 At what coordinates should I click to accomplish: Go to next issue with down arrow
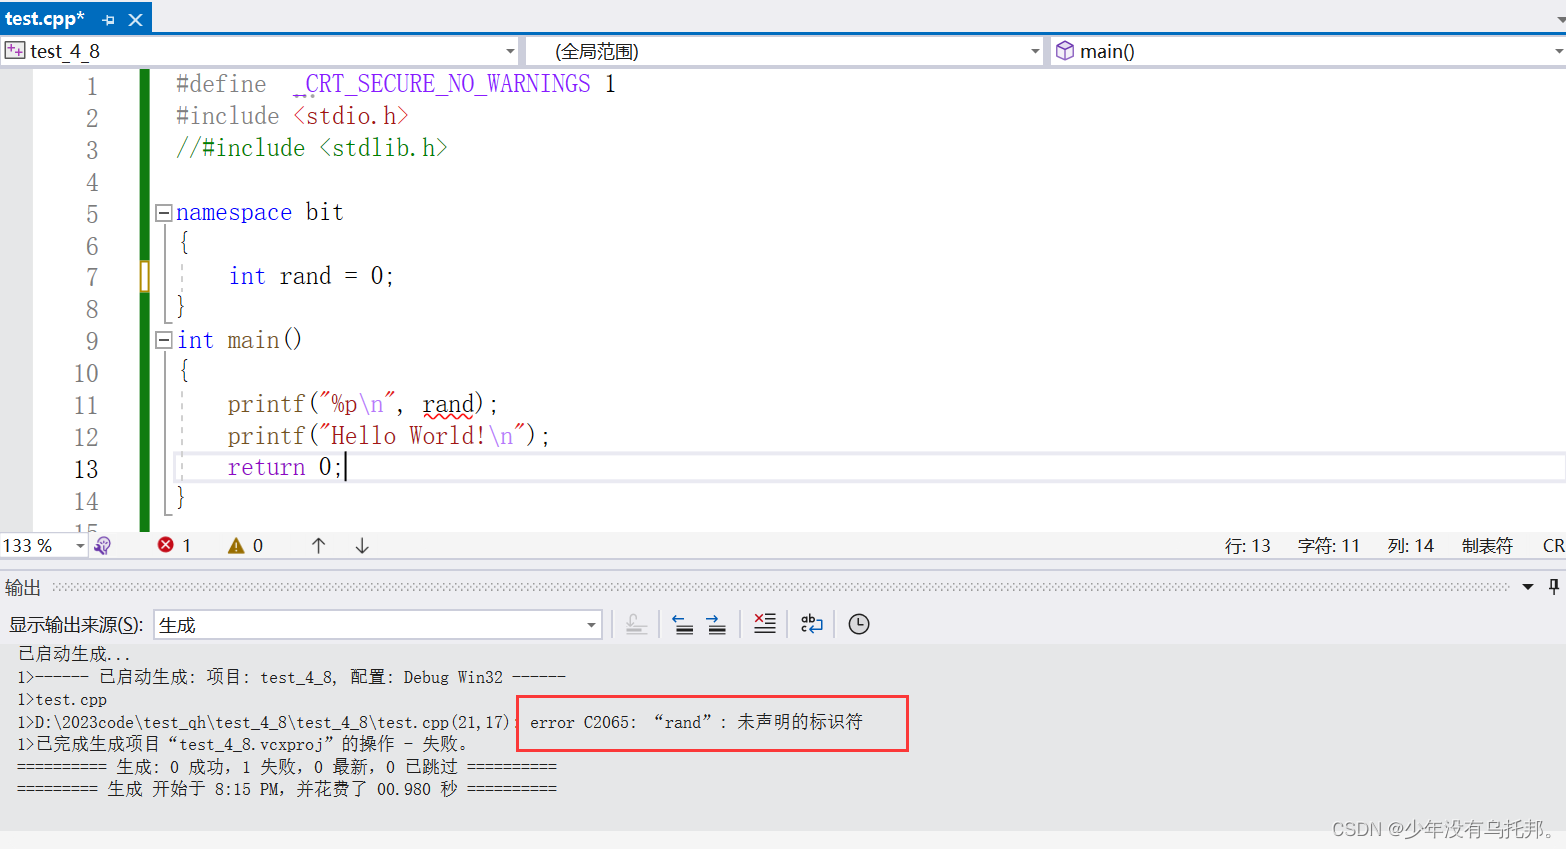point(362,545)
